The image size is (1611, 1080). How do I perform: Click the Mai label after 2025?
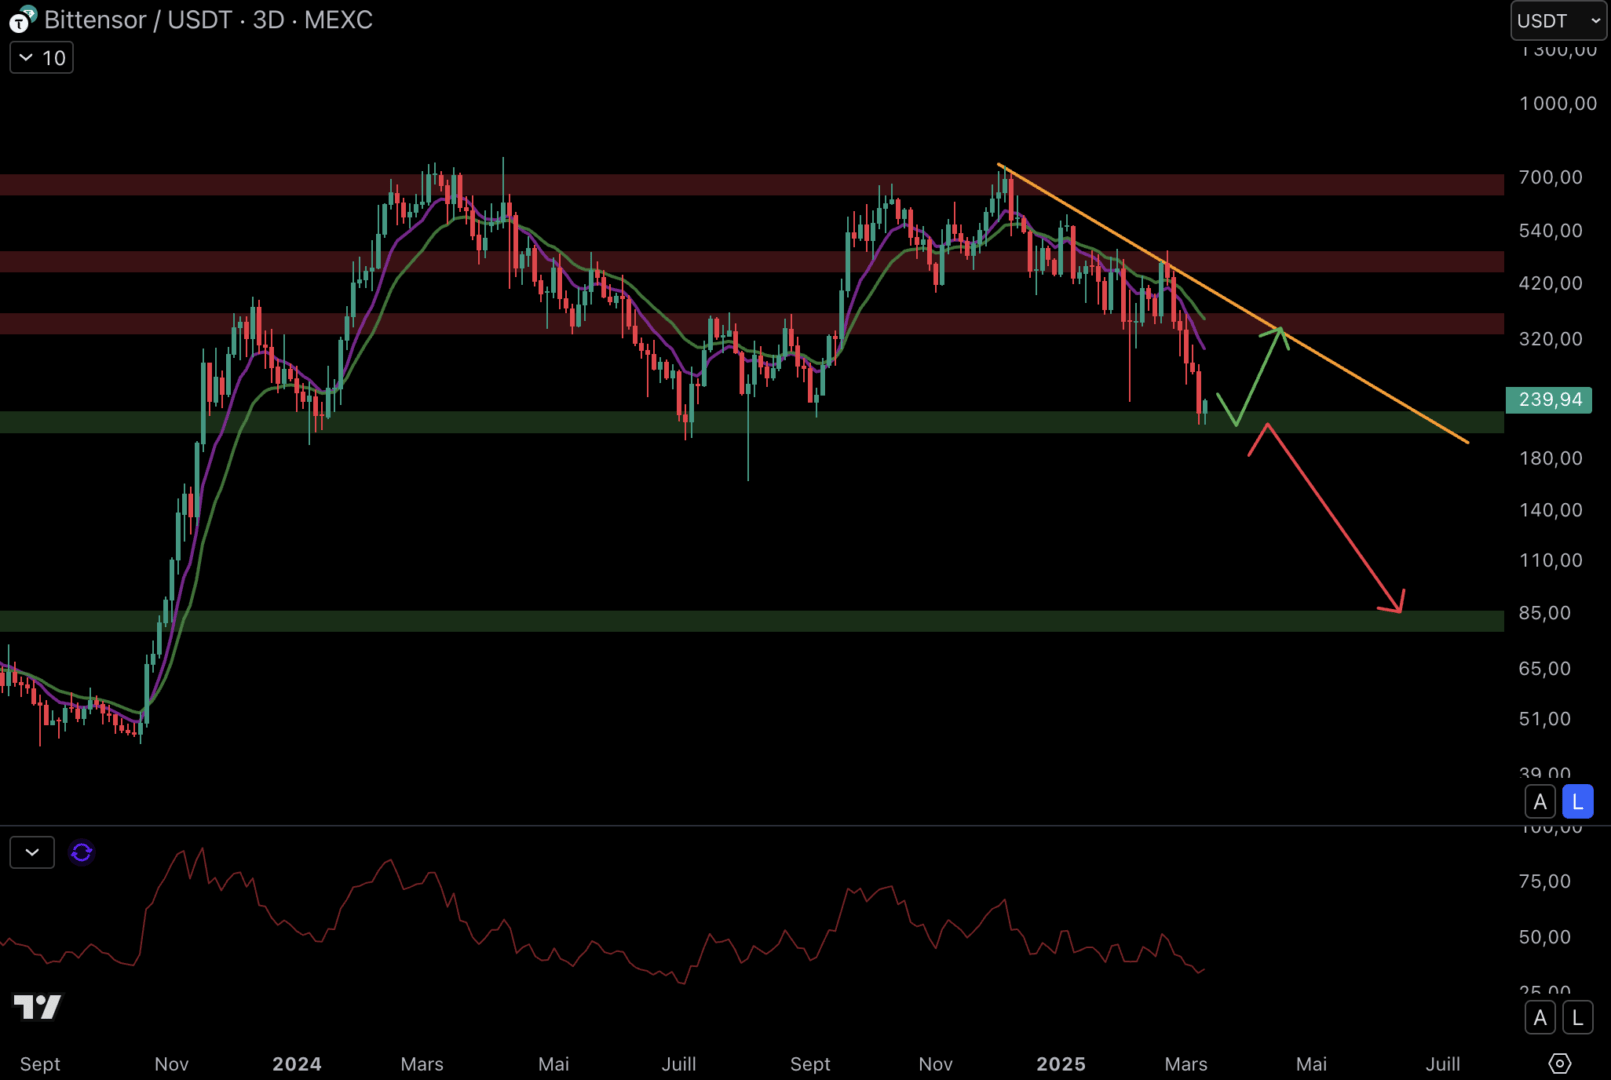pos(1312,1064)
